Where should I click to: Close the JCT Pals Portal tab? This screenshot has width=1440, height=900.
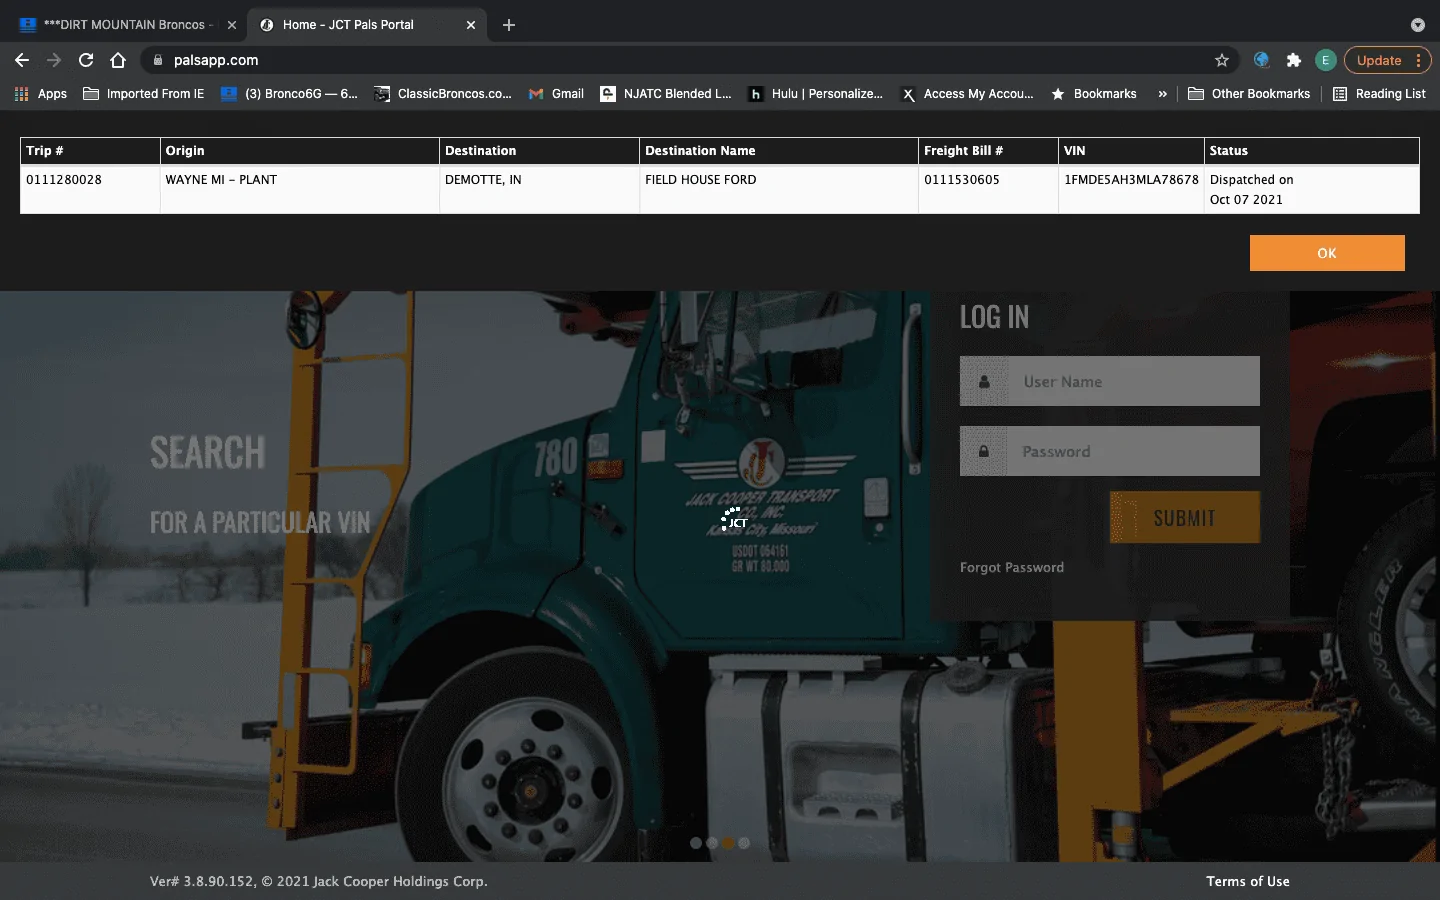[471, 25]
